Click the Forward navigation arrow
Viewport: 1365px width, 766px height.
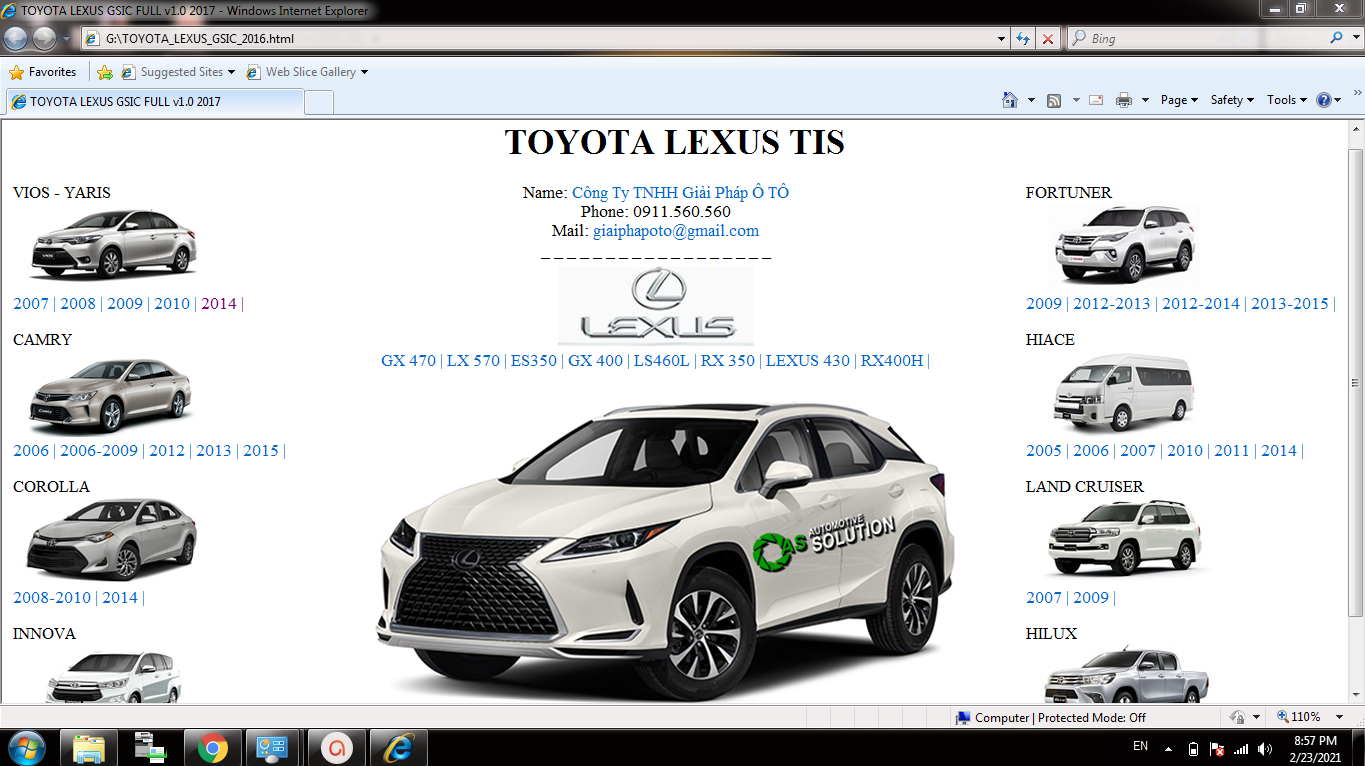pyautogui.click(x=43, y=38)
